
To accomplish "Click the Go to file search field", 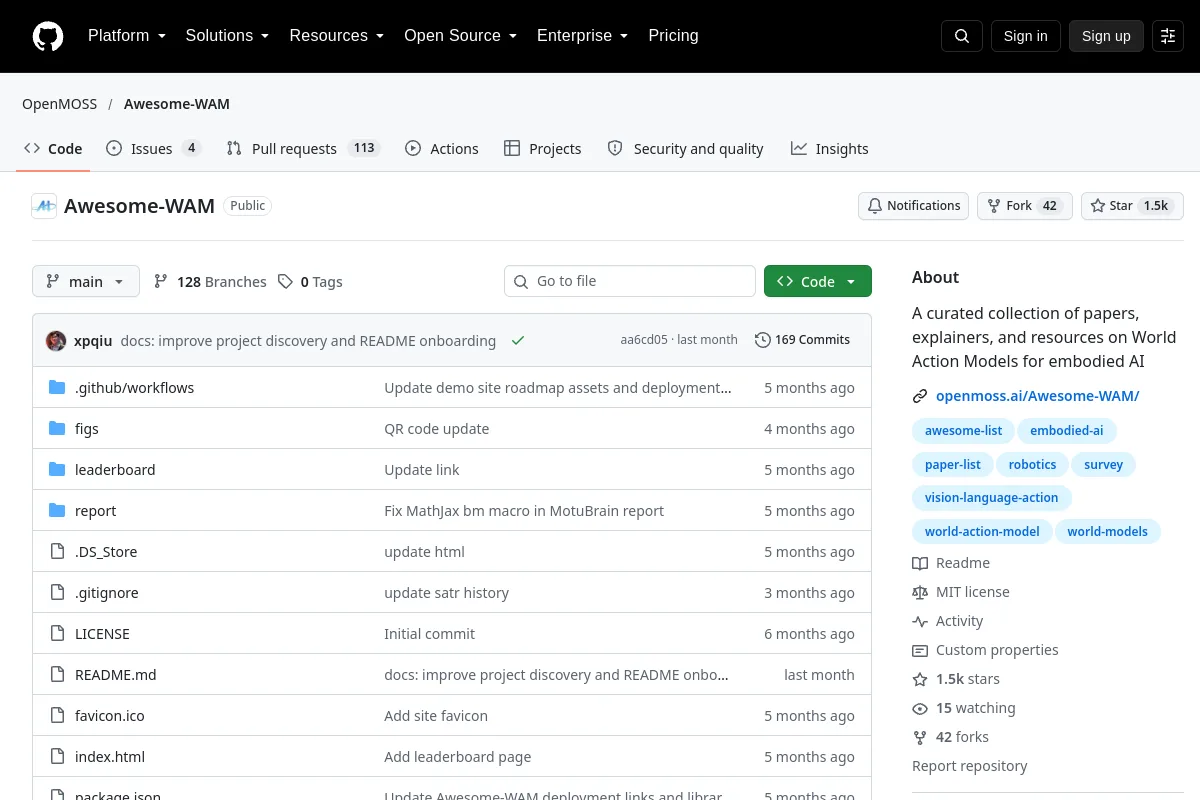I will [630, 281].
